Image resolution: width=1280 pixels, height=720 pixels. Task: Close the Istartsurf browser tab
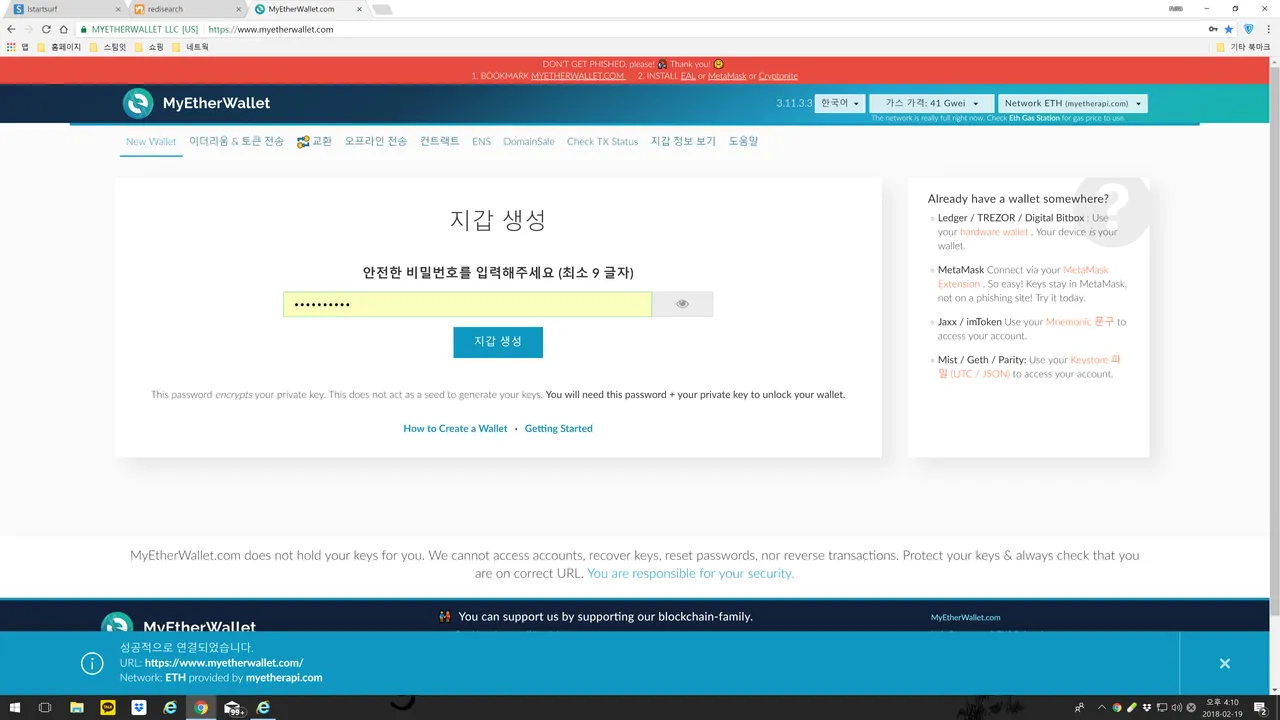coord(117,9)
